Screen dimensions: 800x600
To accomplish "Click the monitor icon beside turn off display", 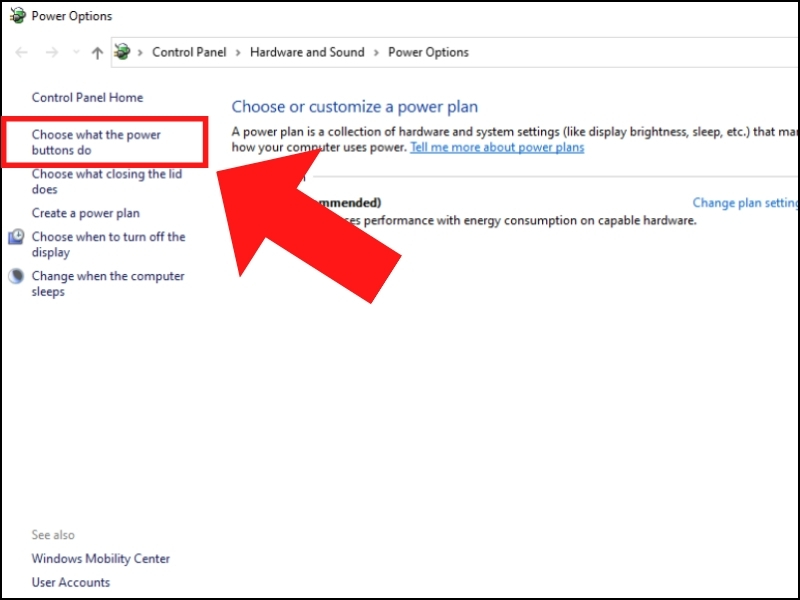I will tap(16, 237).
